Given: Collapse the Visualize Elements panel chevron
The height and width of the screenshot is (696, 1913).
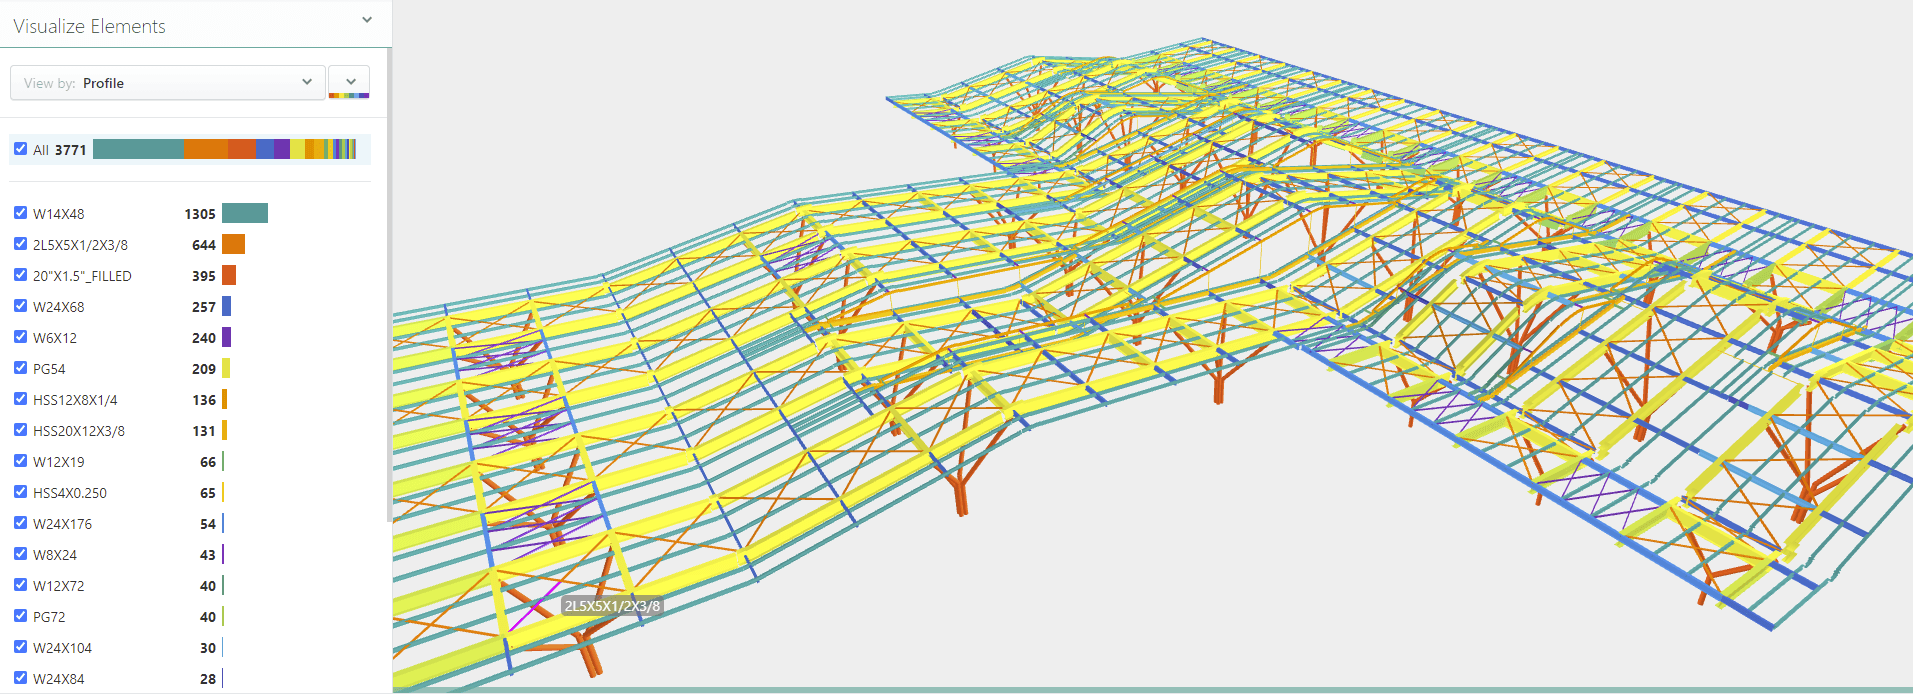Looking at the screenshot, I should coord(367,20).
